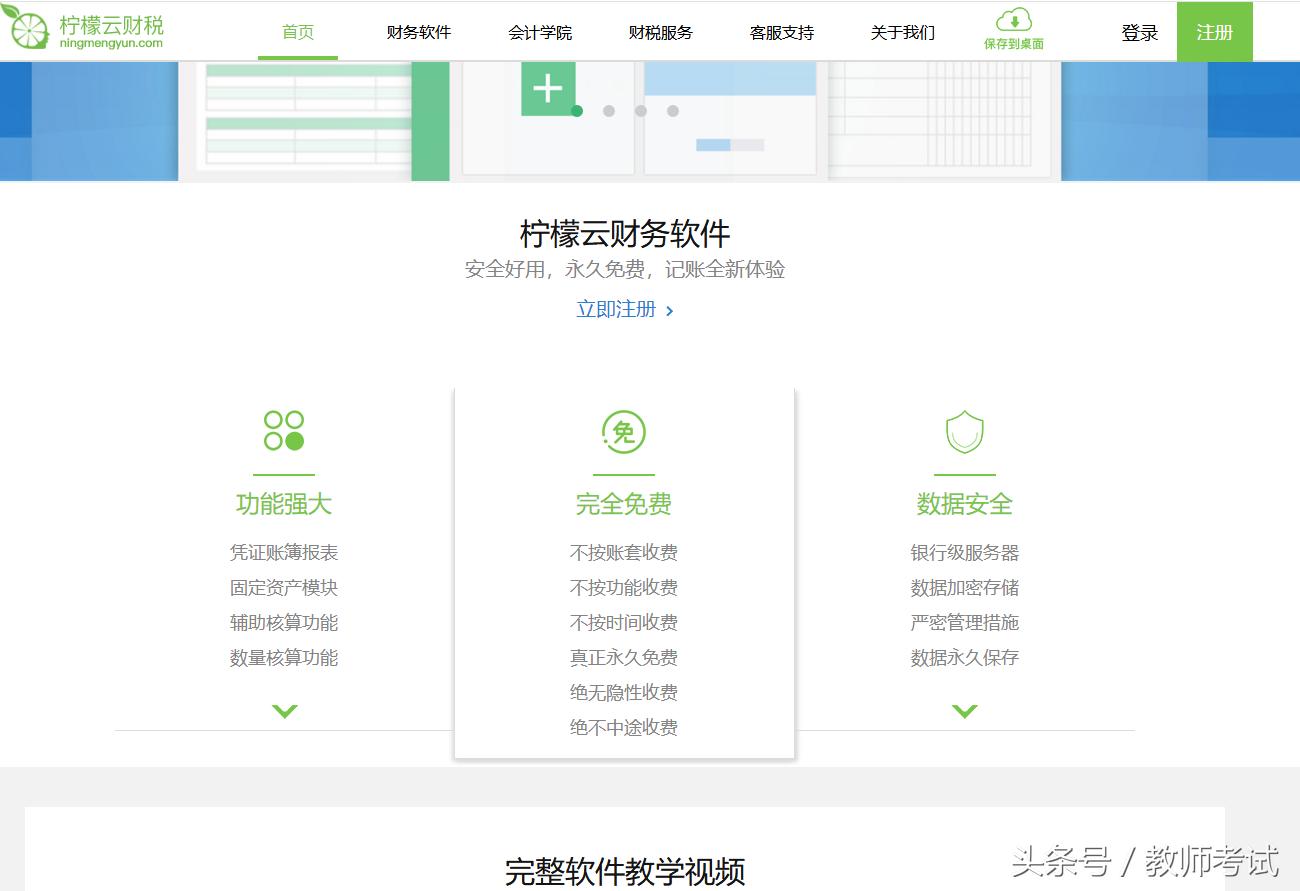The image size is (1300, 891).
Task: Select the first carousel dot indicator
Action: [577, 111]
